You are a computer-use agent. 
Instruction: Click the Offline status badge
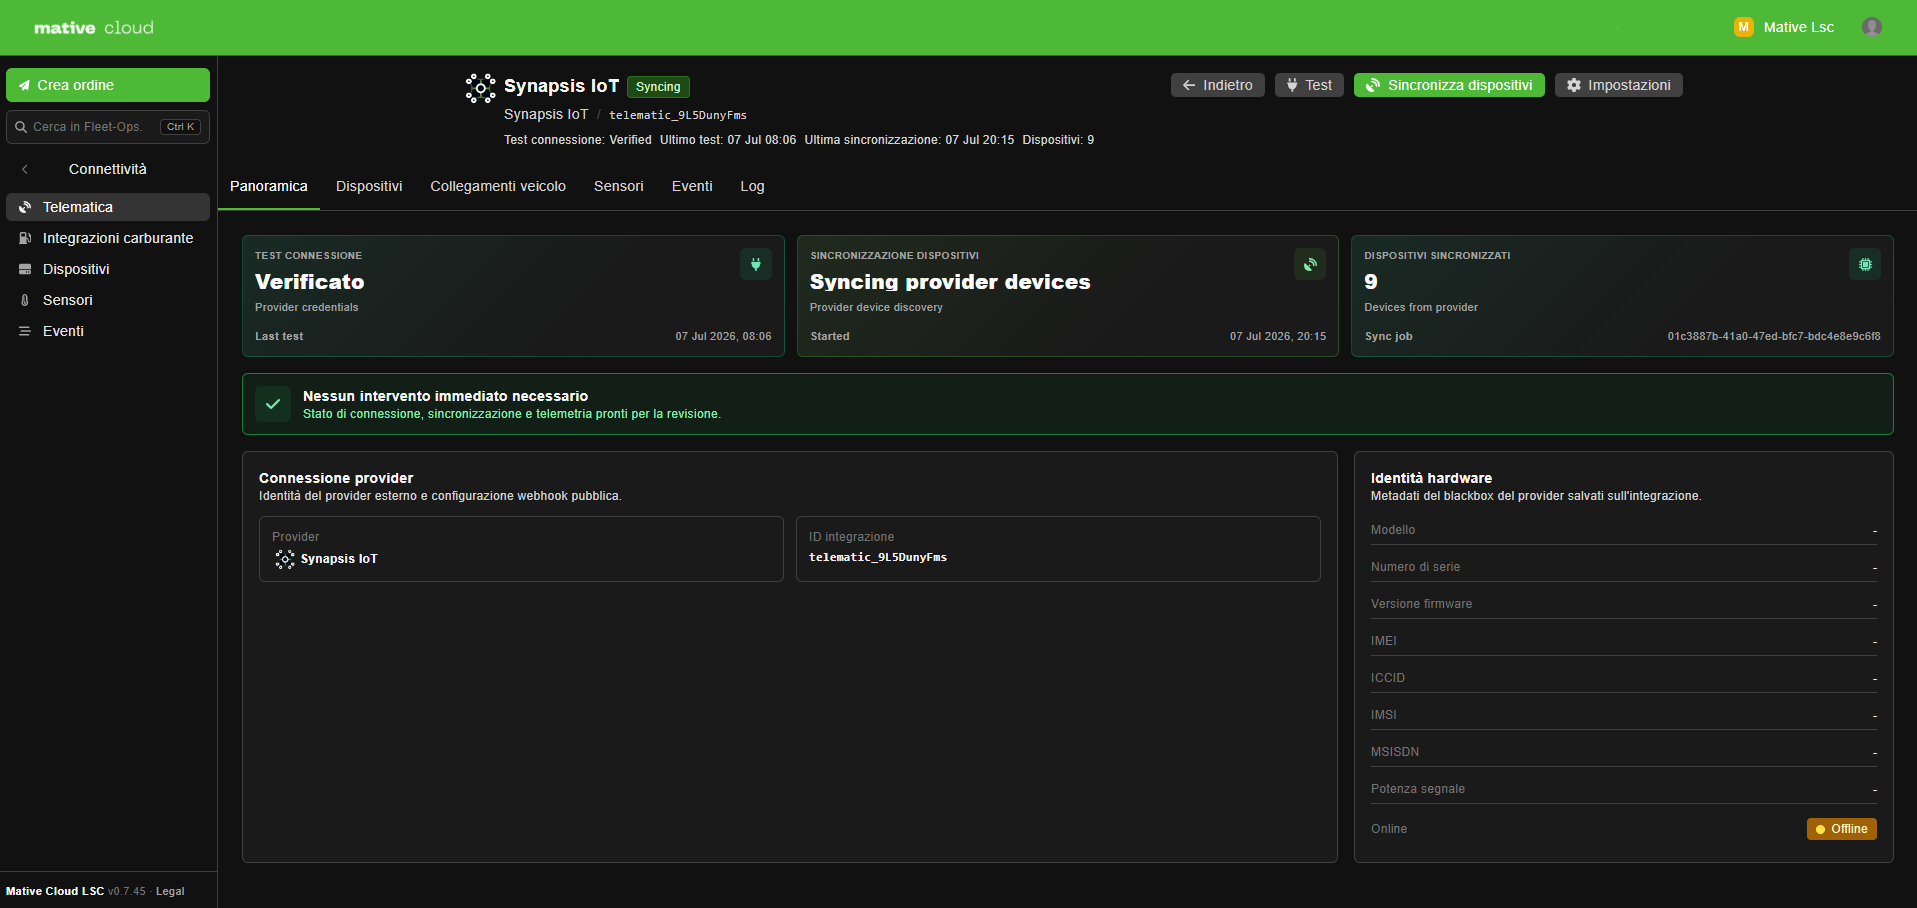click(x=1841, y=829)
